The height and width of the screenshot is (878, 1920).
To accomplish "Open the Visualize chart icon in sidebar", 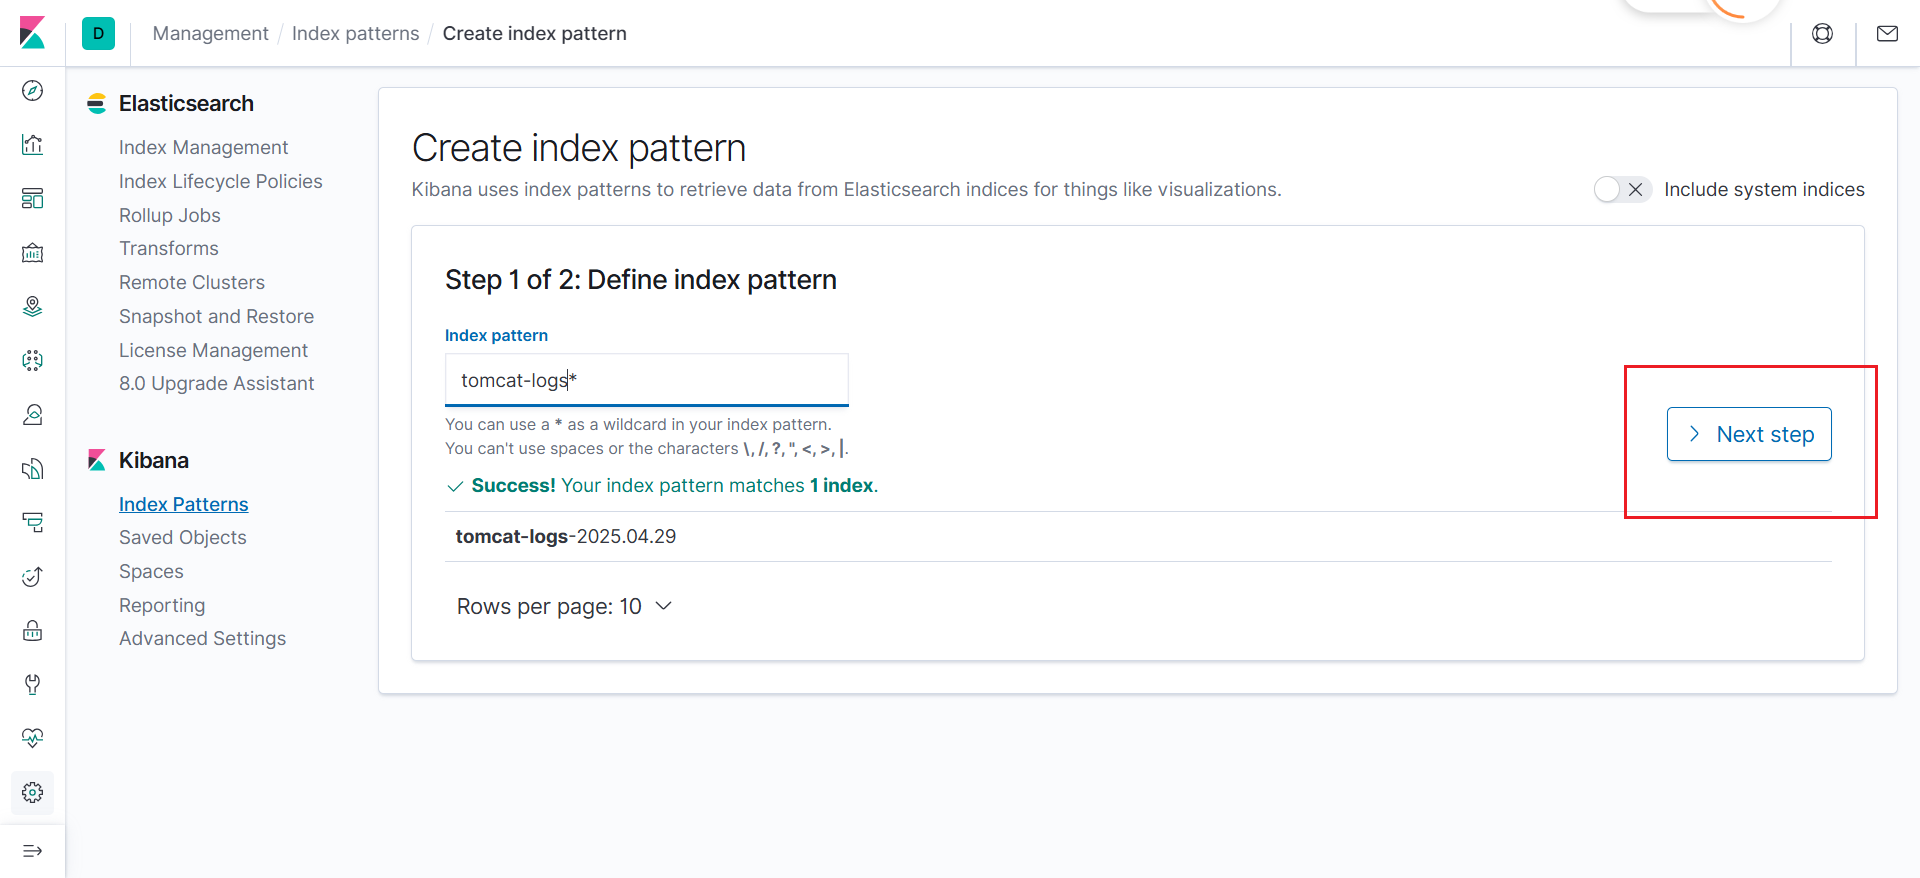I will click(32, 145).
